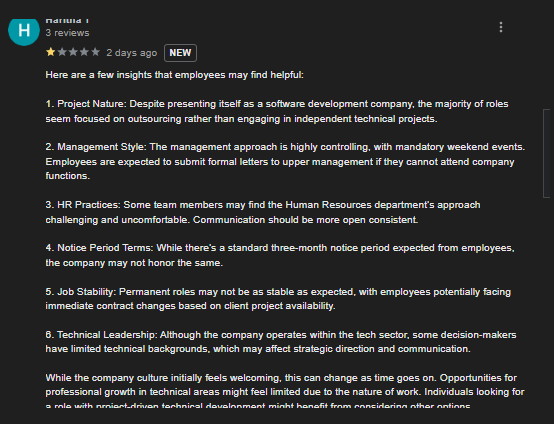The height and width of the screenshot is (424, 554).
Task: Click the HR Practices paragraph
Action: (263, 212)
